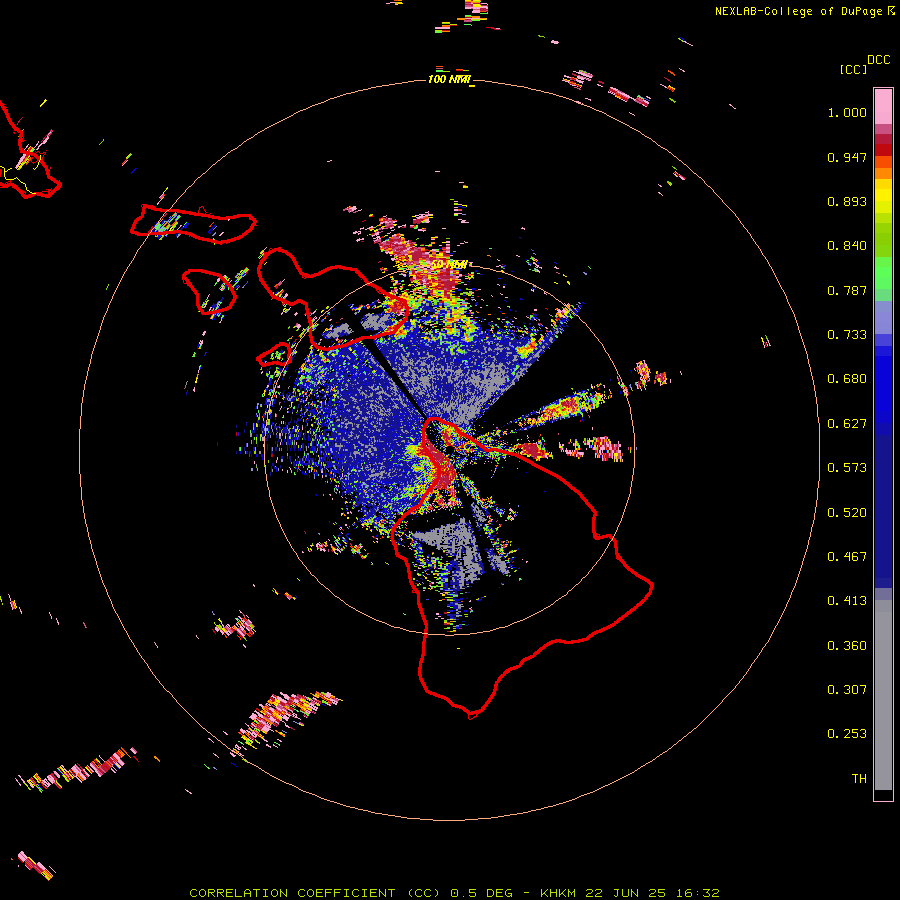900x900 pixels.
Task: Click the TH threshold label
Action: click(x=859, y=779)
